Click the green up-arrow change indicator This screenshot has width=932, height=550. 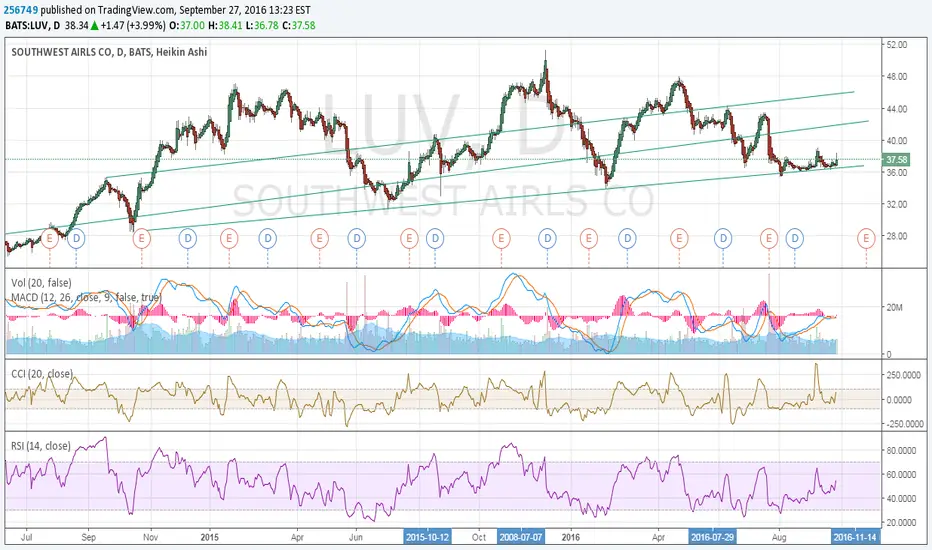coord(95,26)
